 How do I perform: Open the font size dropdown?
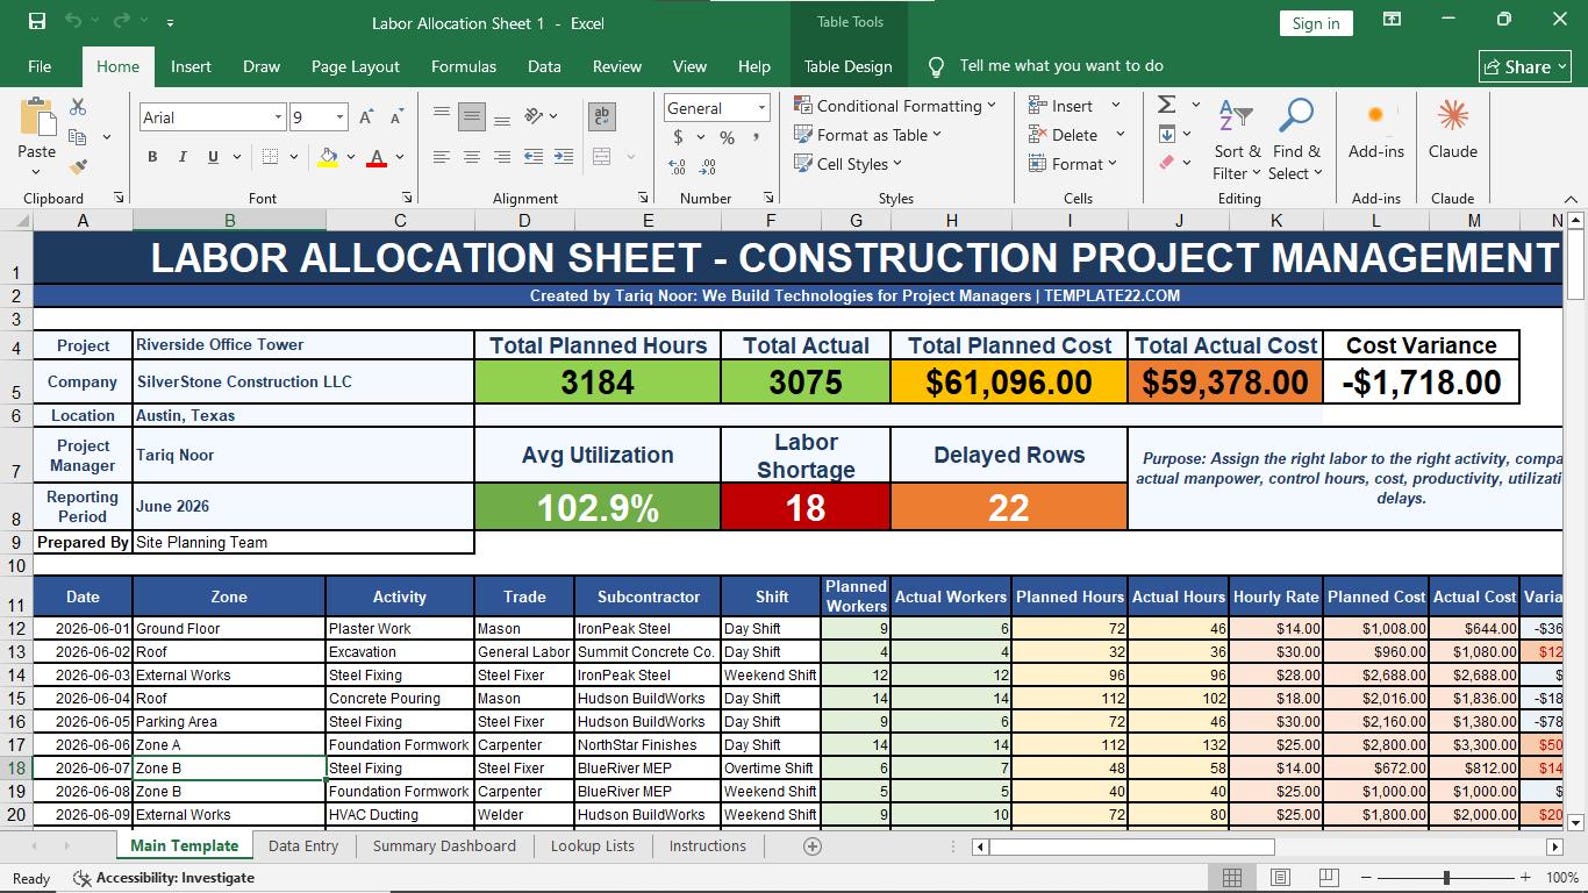[340, 117]
